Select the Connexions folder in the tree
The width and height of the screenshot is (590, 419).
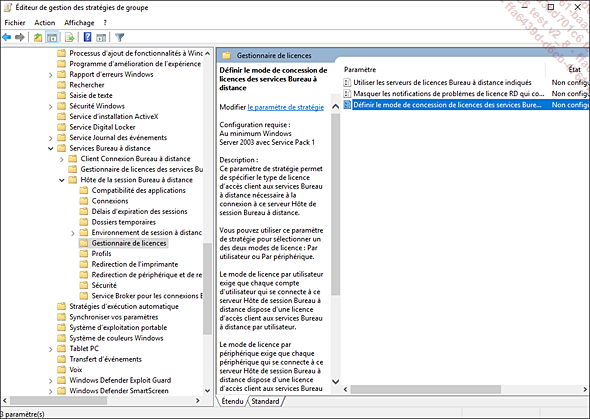point(110,201)
